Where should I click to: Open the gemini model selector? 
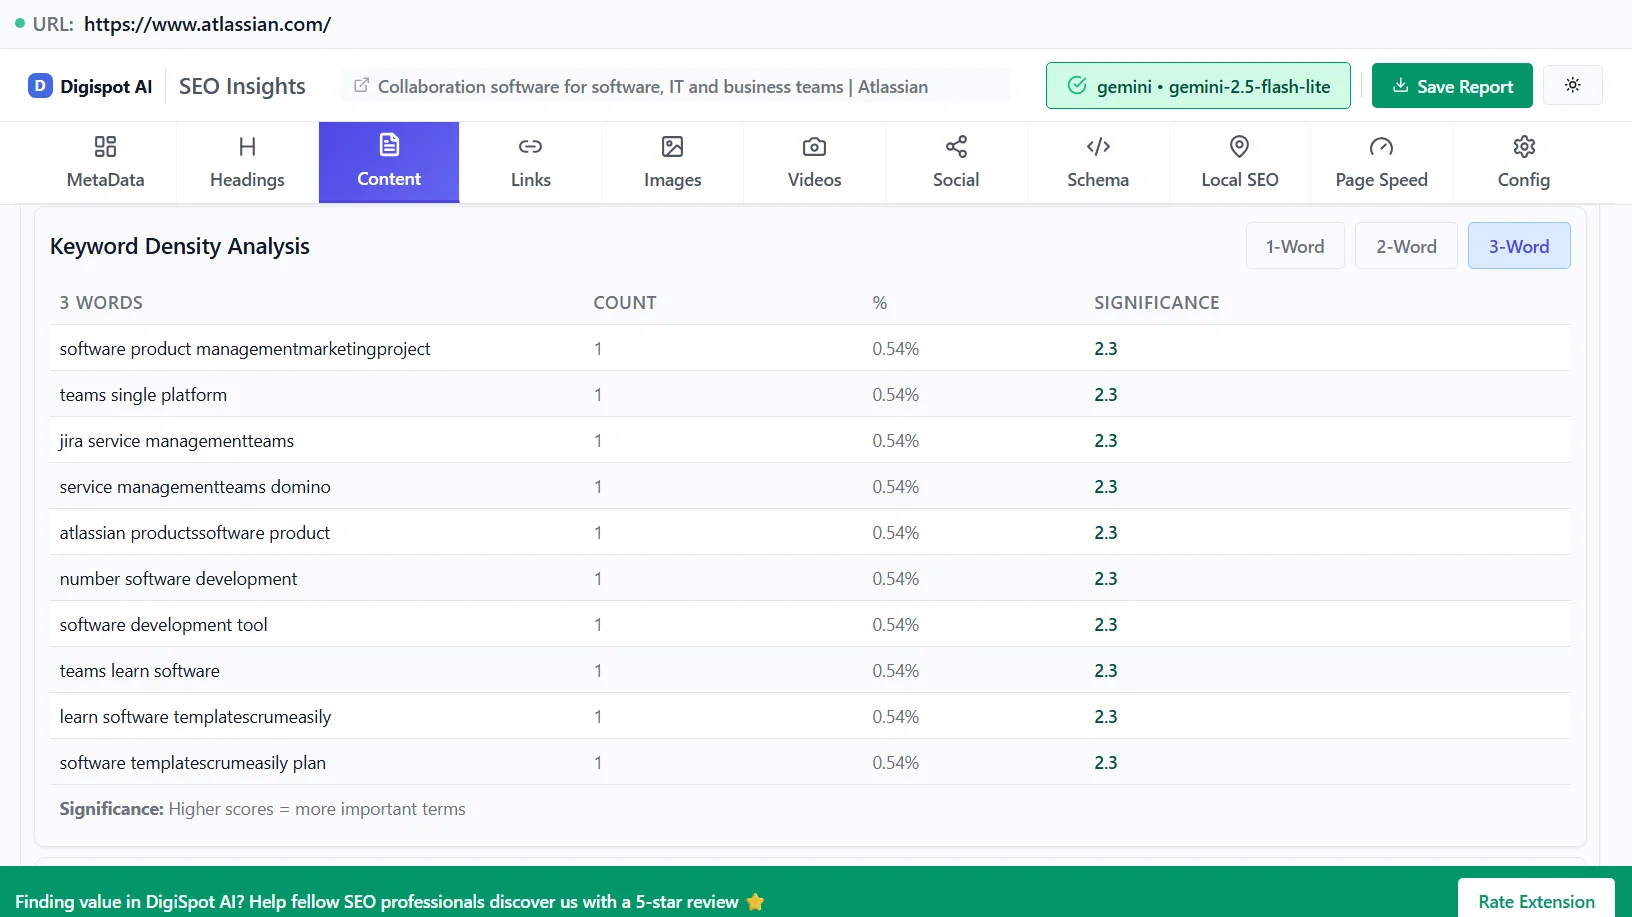[x=1197, y=85]
